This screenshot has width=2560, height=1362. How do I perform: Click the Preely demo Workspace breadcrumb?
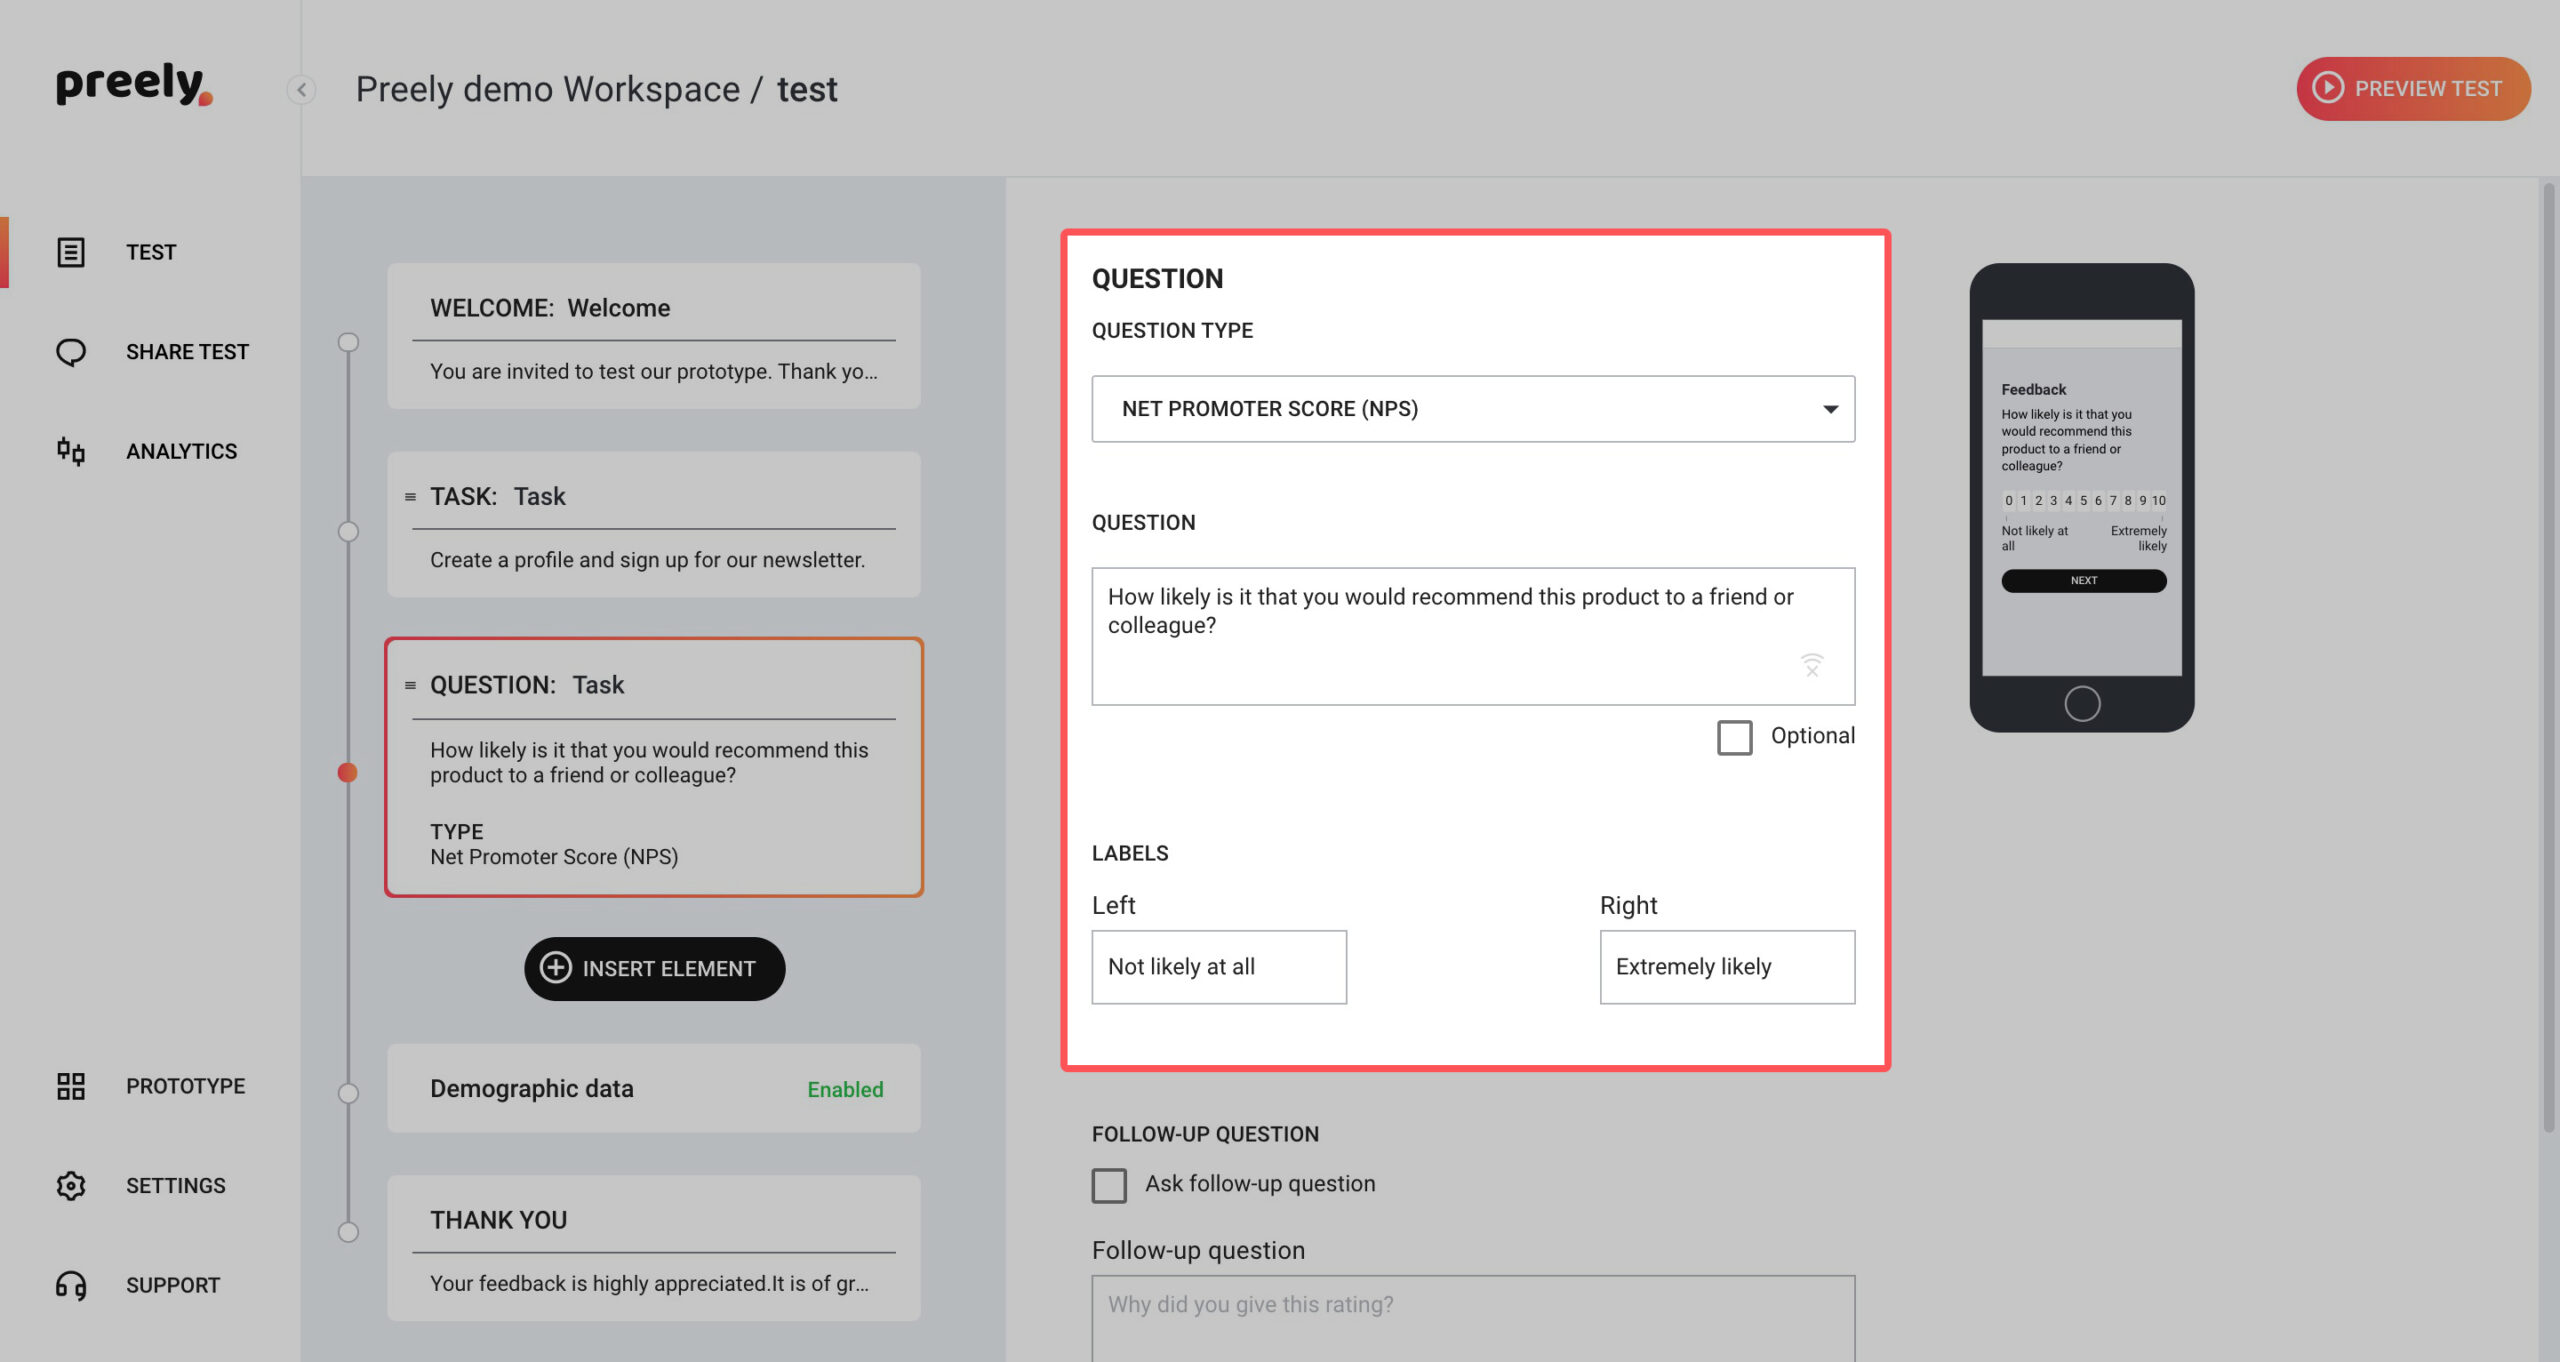click(x=547, y=89)
